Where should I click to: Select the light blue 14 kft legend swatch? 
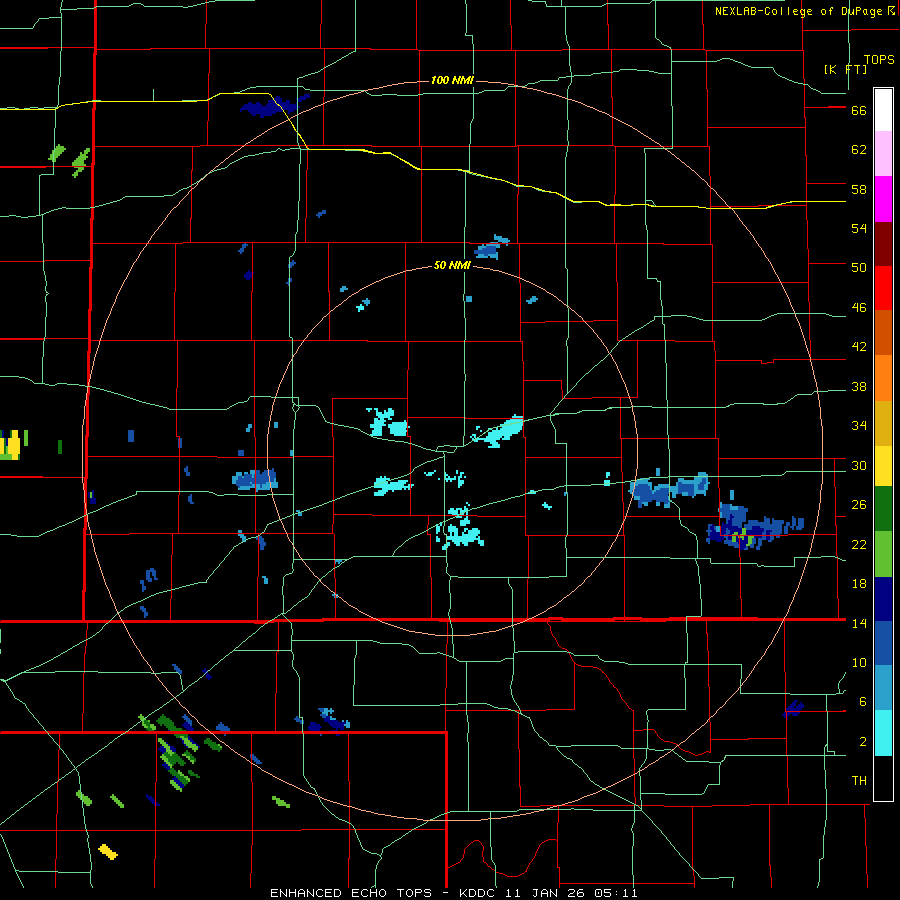pyautogui.click(x=883, y=688)
